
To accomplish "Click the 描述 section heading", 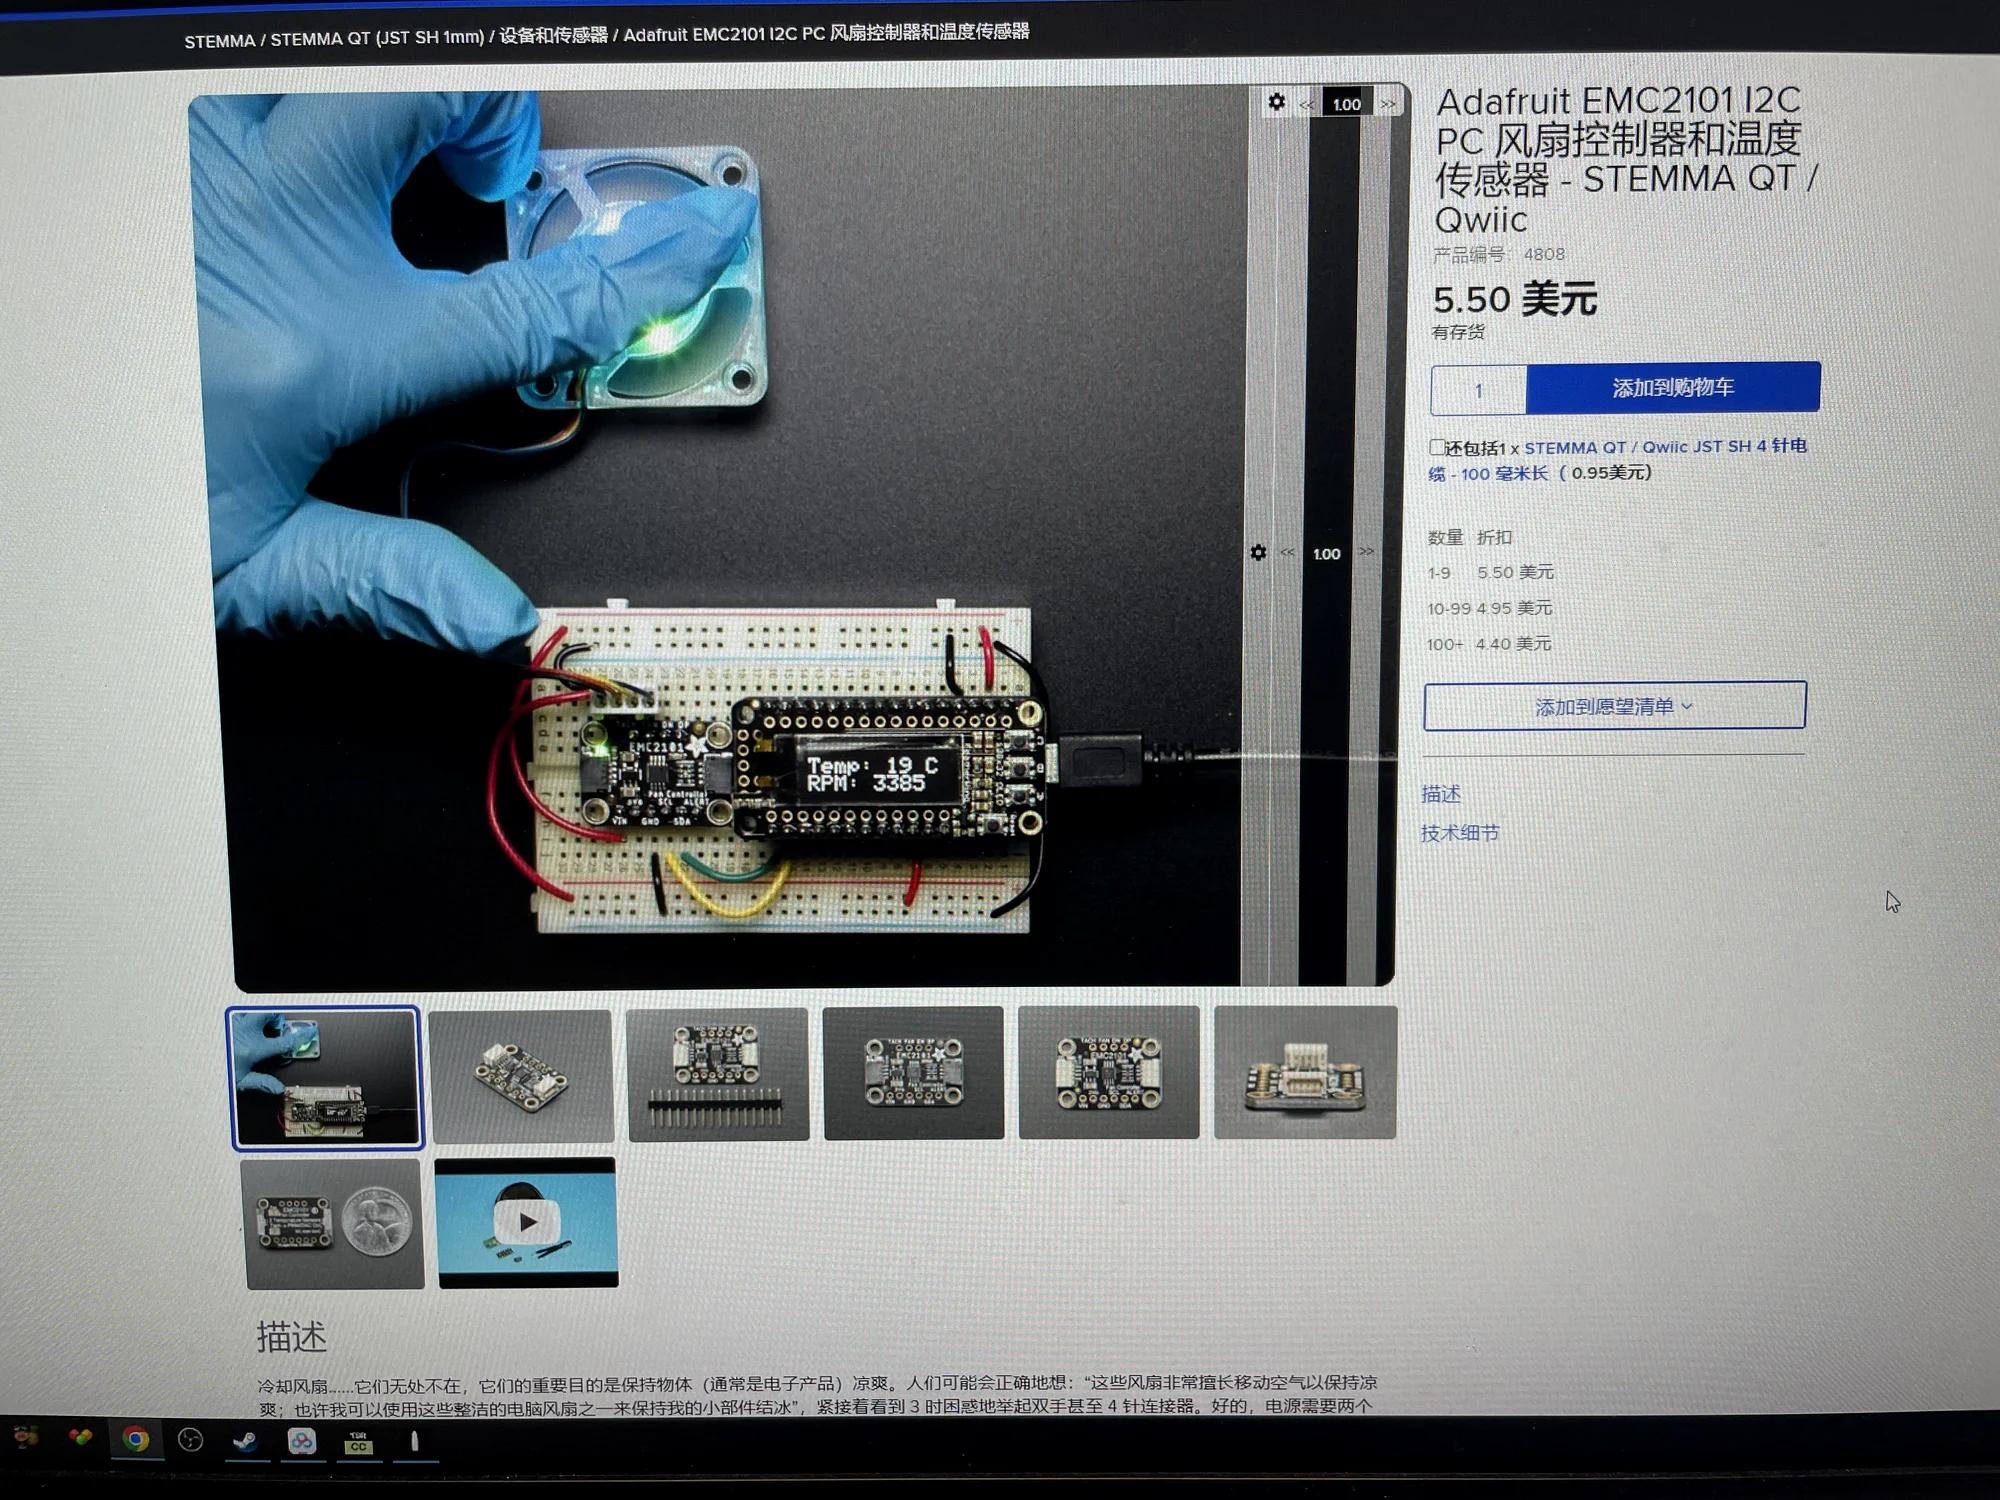I will pos(291,1337).
